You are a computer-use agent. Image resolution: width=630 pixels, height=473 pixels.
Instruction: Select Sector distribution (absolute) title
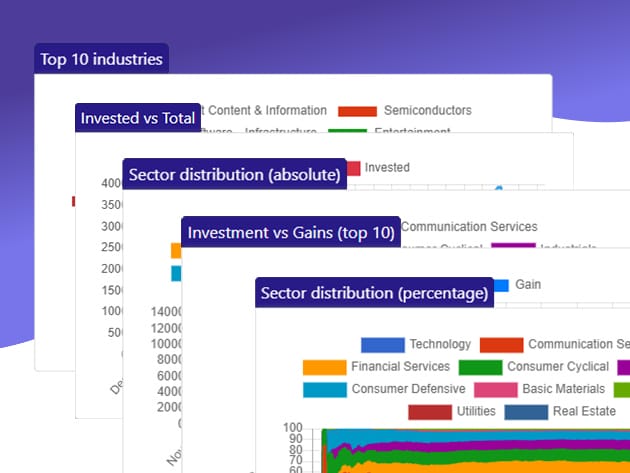point(234,175)
